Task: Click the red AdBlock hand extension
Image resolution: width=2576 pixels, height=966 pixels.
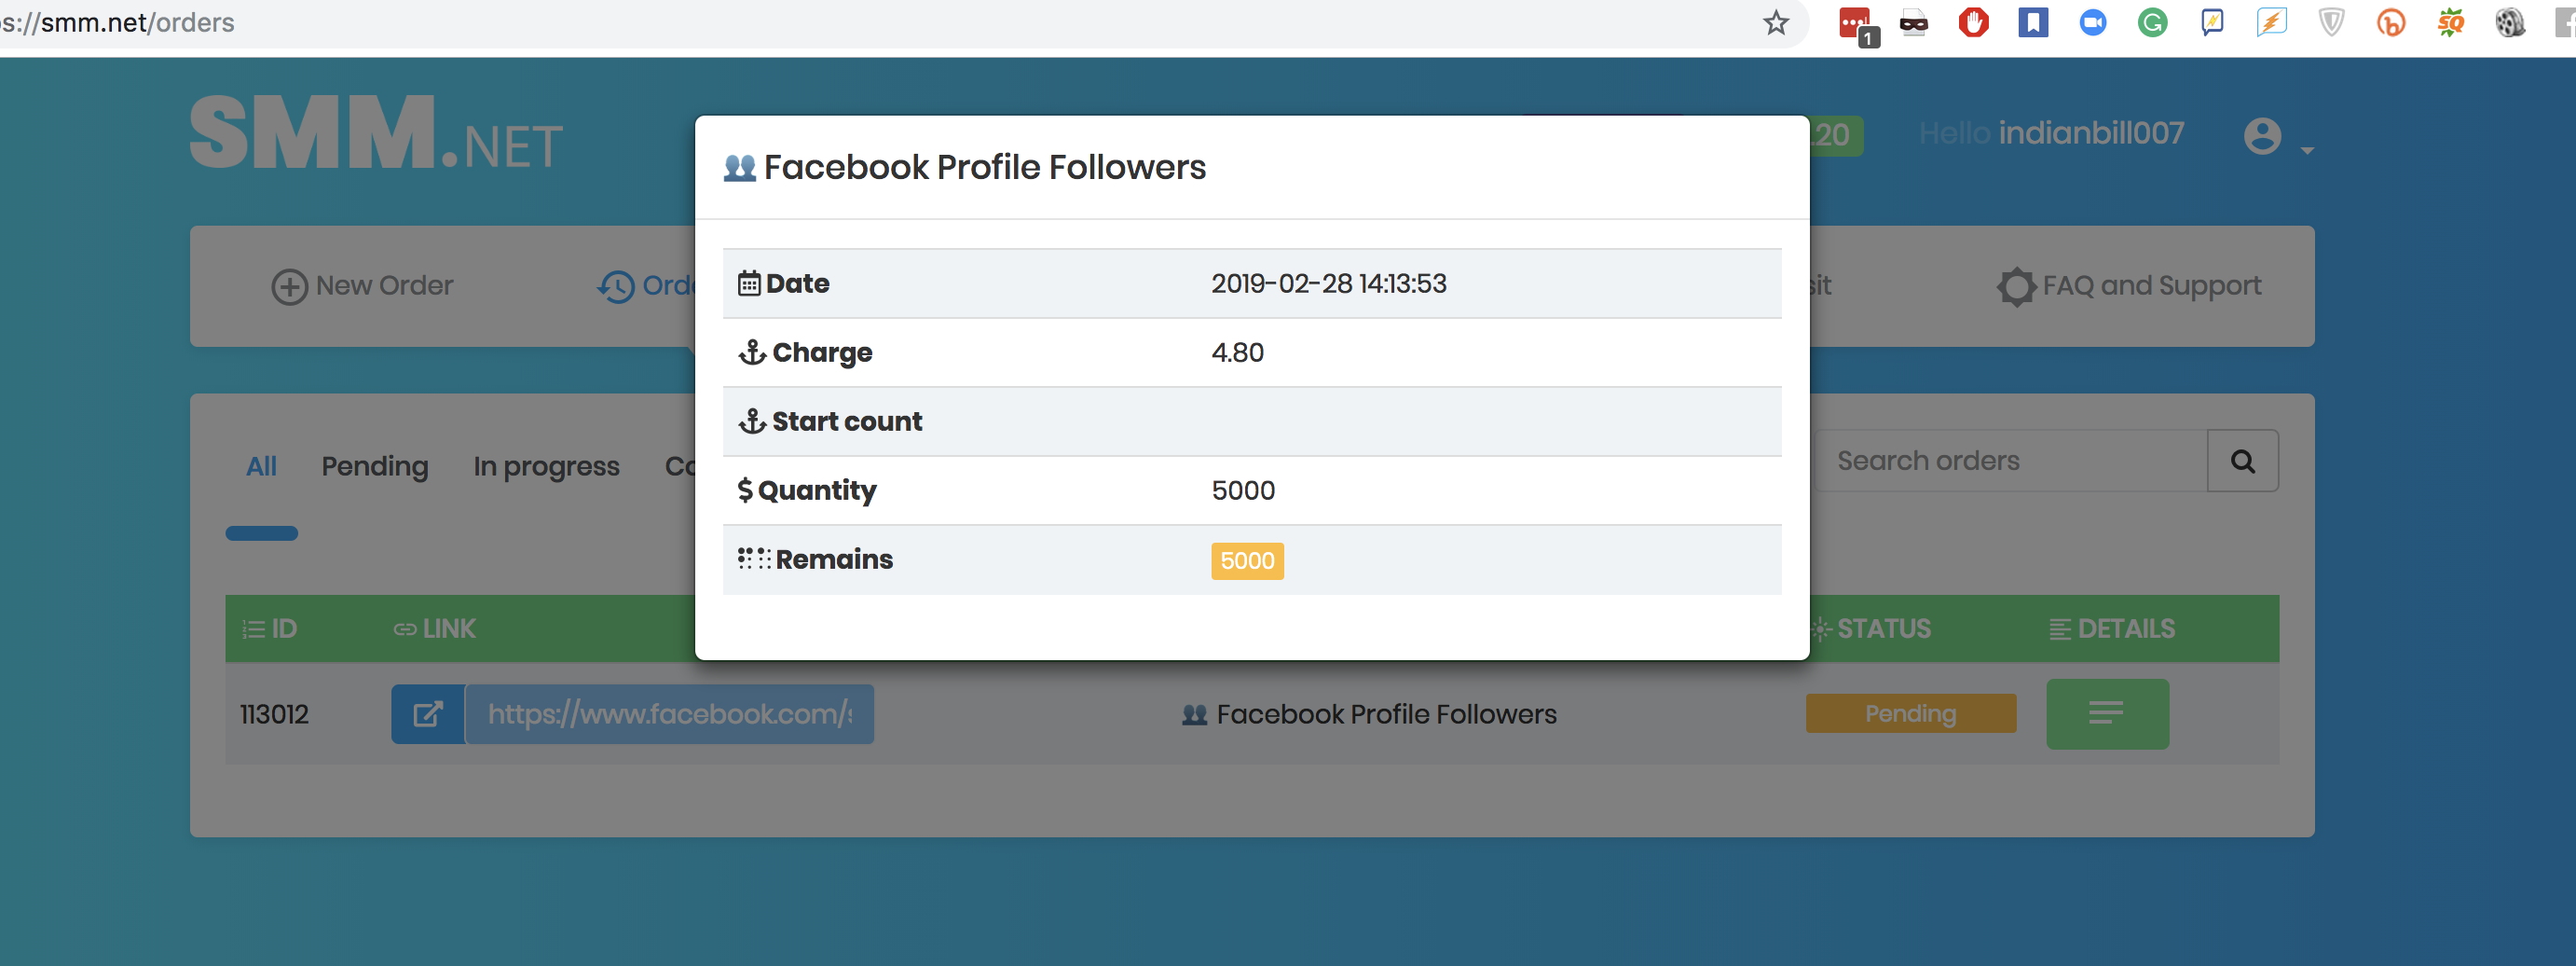Action: coord(1973,22)
